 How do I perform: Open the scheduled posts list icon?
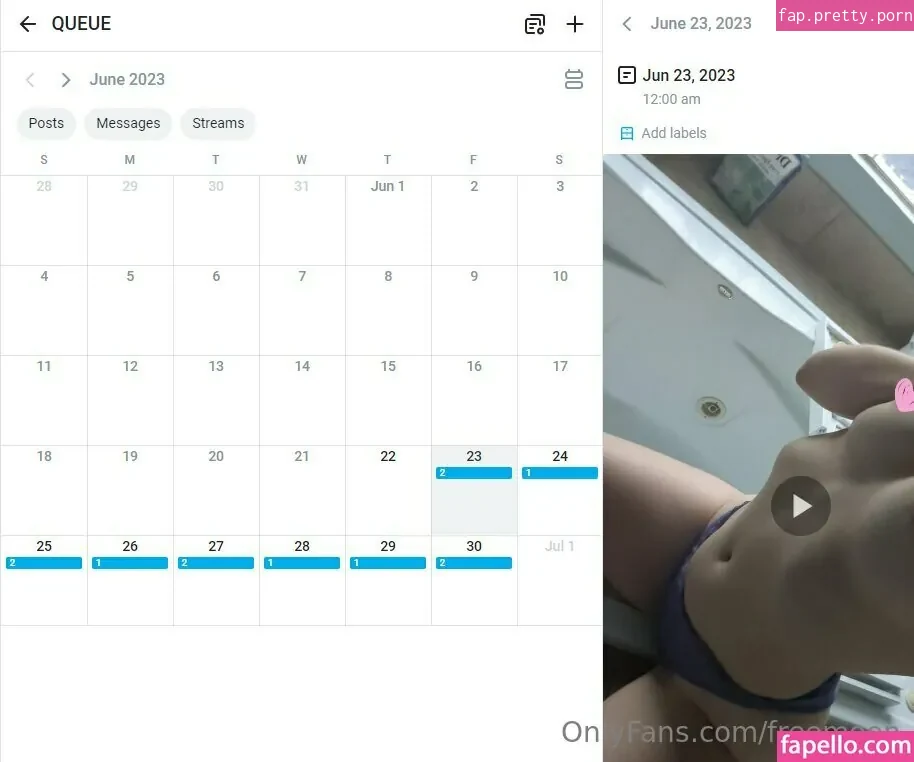[x=535, y=24]
